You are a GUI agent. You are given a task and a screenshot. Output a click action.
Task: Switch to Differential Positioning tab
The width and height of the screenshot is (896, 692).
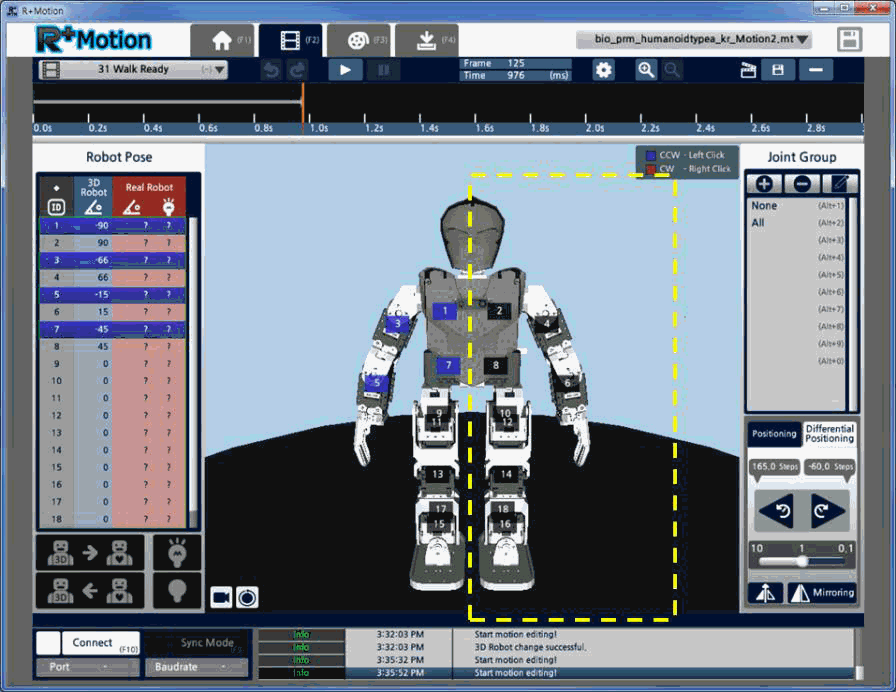(830, 434)
